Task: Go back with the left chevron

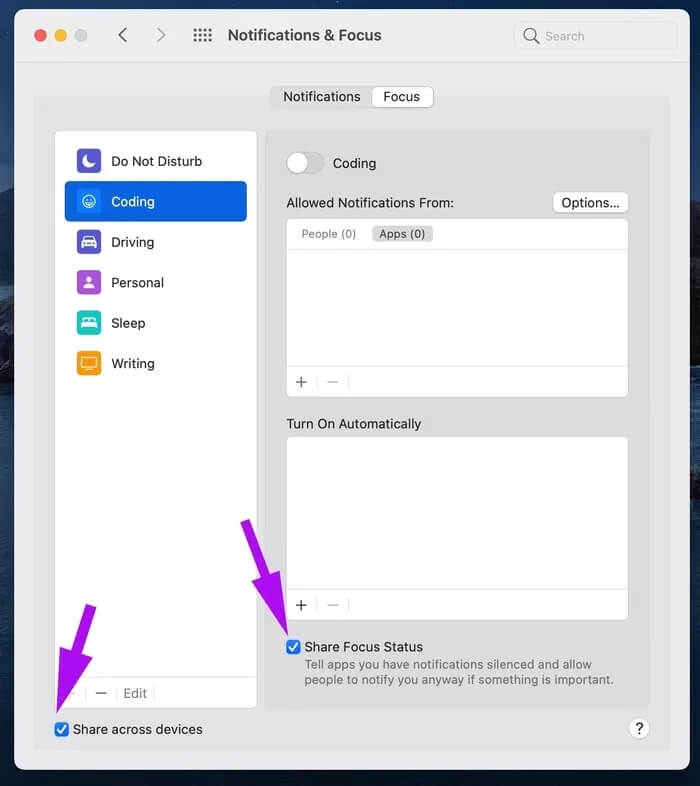Action: coord(123,35)
